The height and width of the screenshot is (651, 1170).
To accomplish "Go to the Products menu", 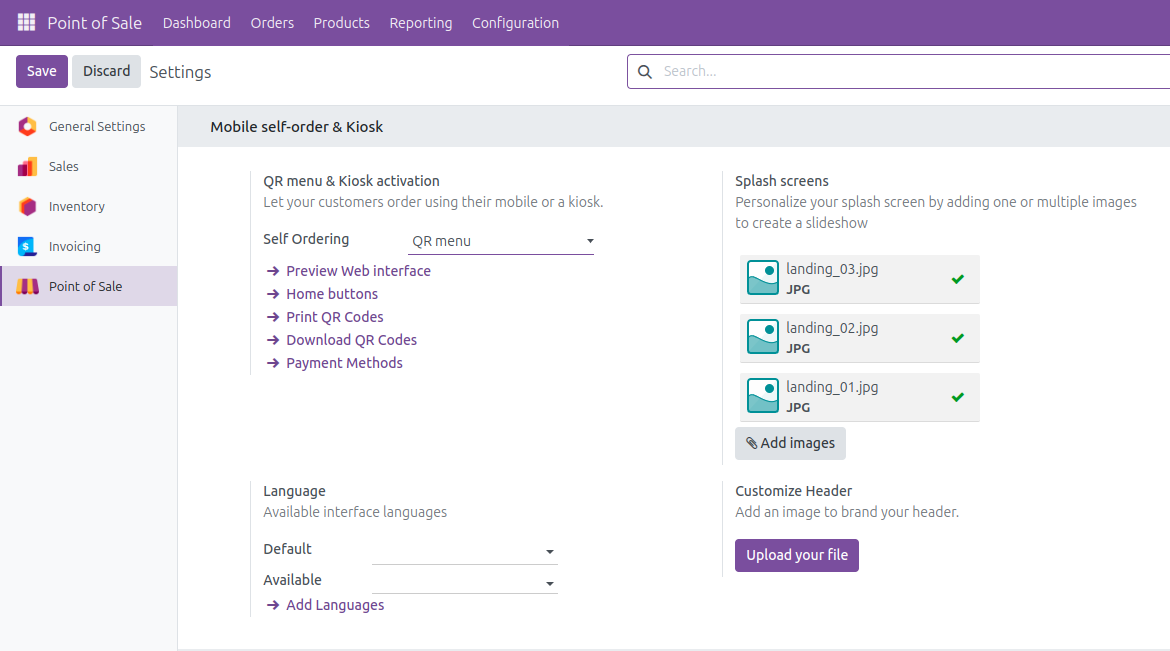I will 341,23.
